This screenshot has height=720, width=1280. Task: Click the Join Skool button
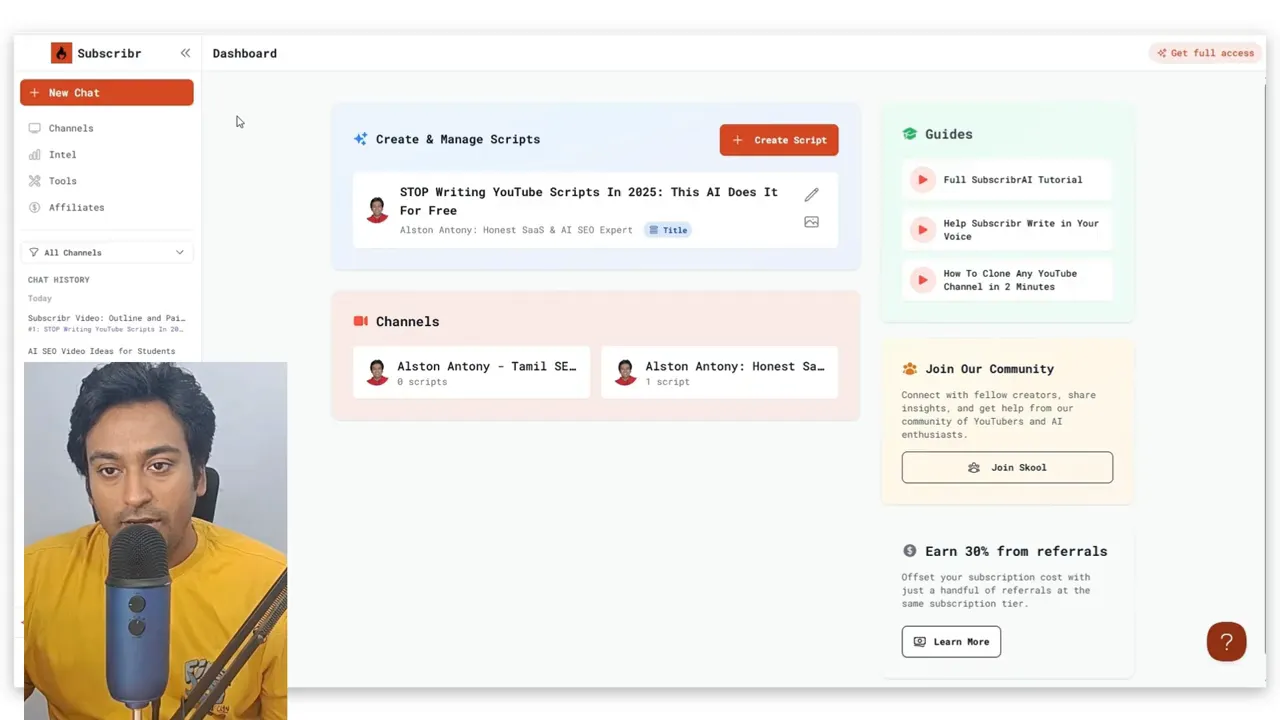pyautogui.click(x=1007, y=467)
